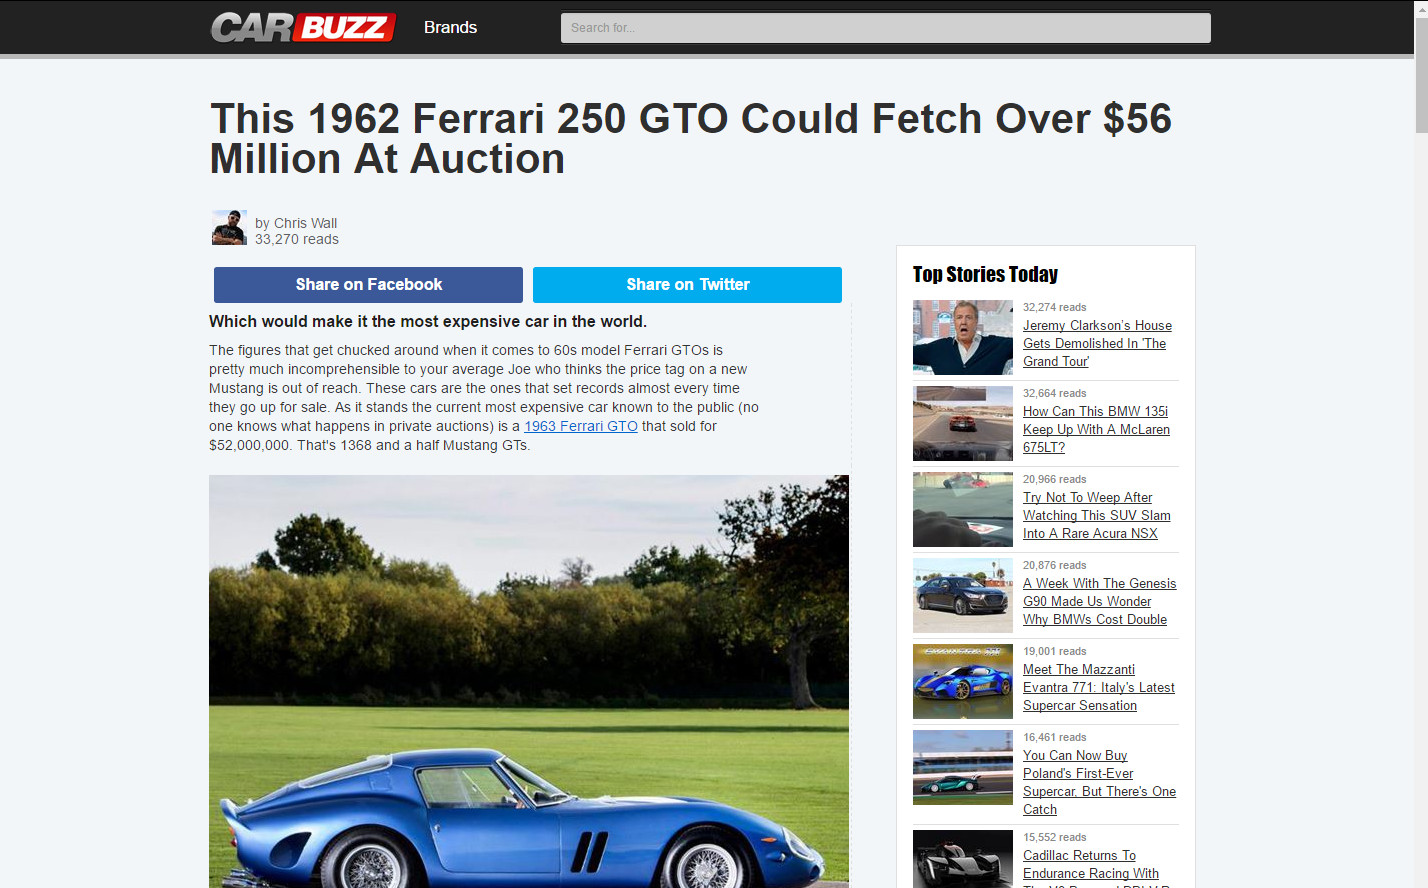Share the article on Facebook
The height and width of the screenshot is (888, 1428).
368,284
